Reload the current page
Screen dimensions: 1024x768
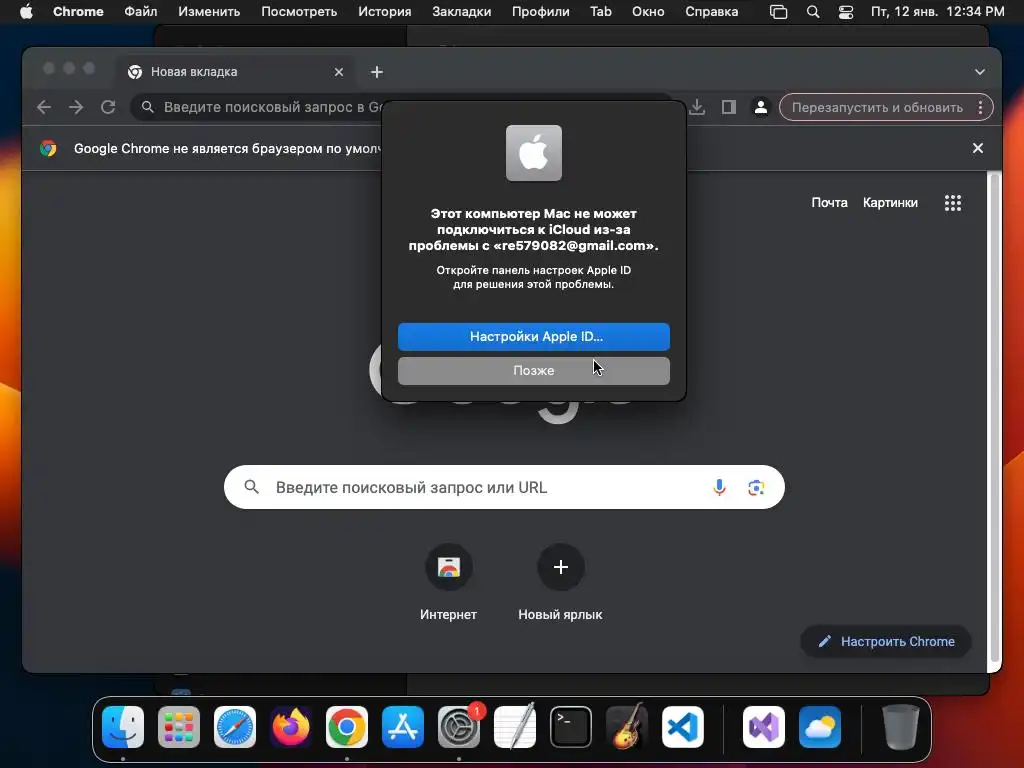click(x=108, y=107)
